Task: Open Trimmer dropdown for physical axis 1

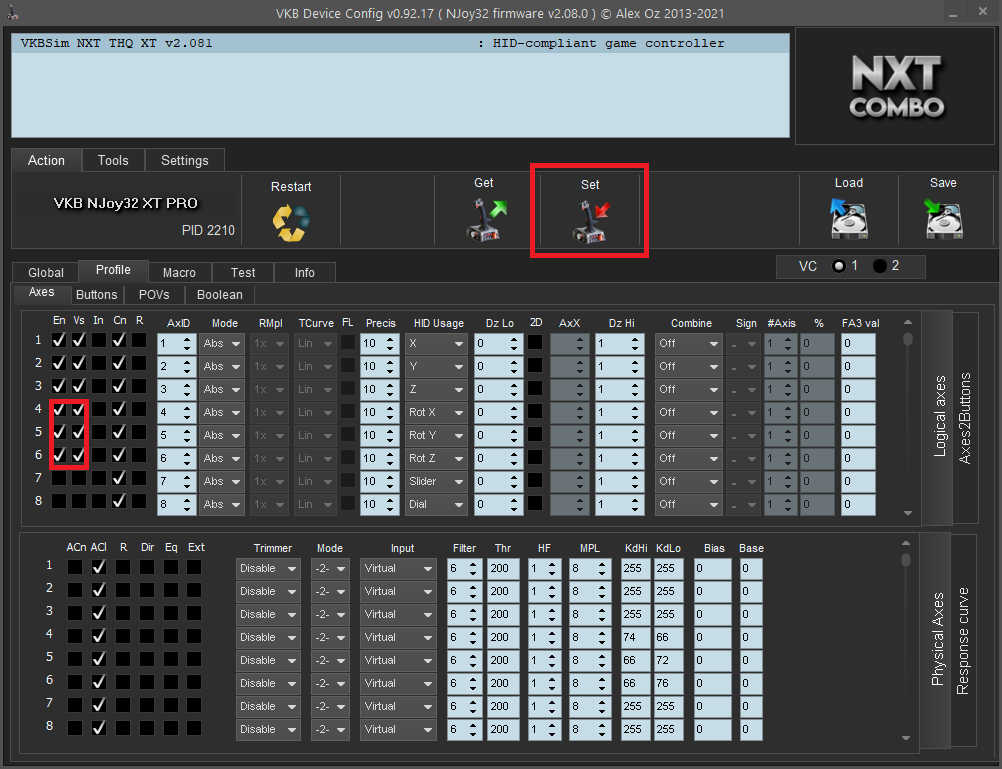Action: 268,569
